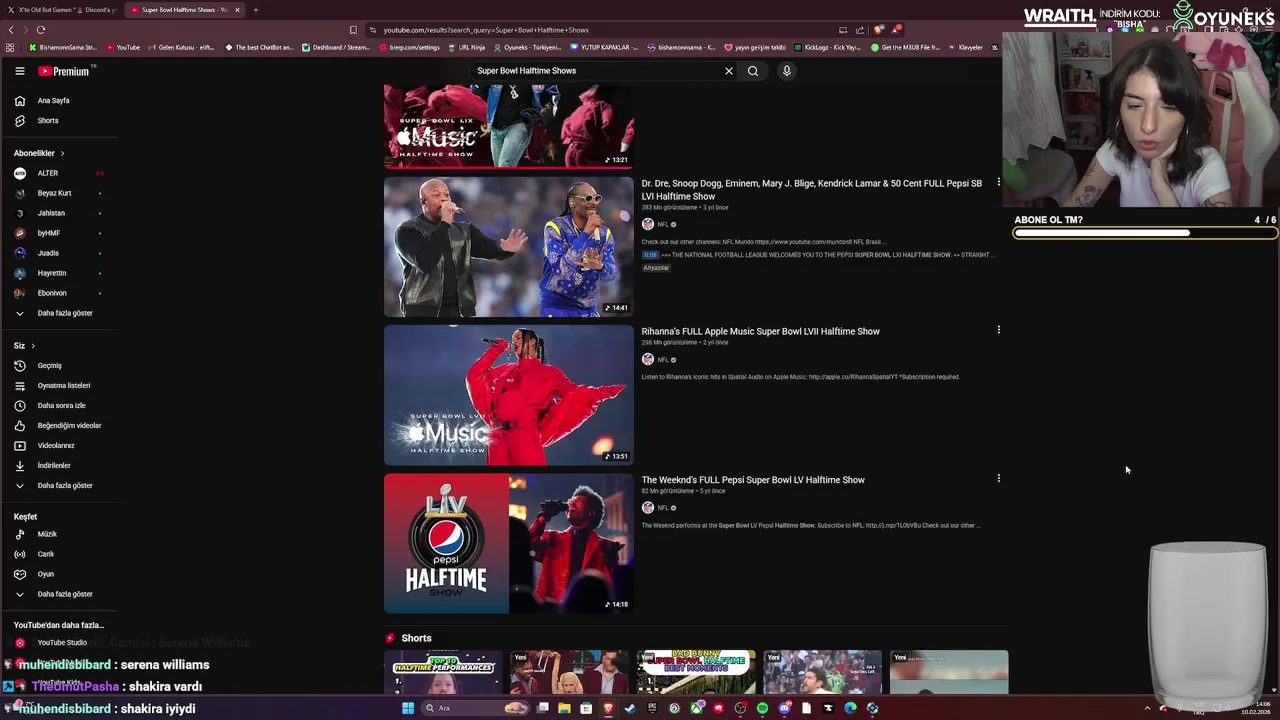Image resolution: width=1280 pixels, height=720 pixels.
Task: Click the Rihanna red outfit thumbnail
Action: tap(509, 395)
